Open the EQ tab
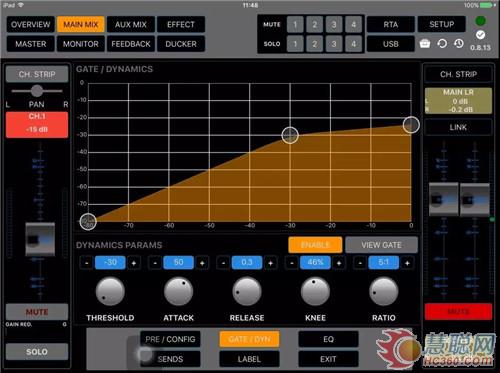500x373 pixels. (x=328, y=339)
